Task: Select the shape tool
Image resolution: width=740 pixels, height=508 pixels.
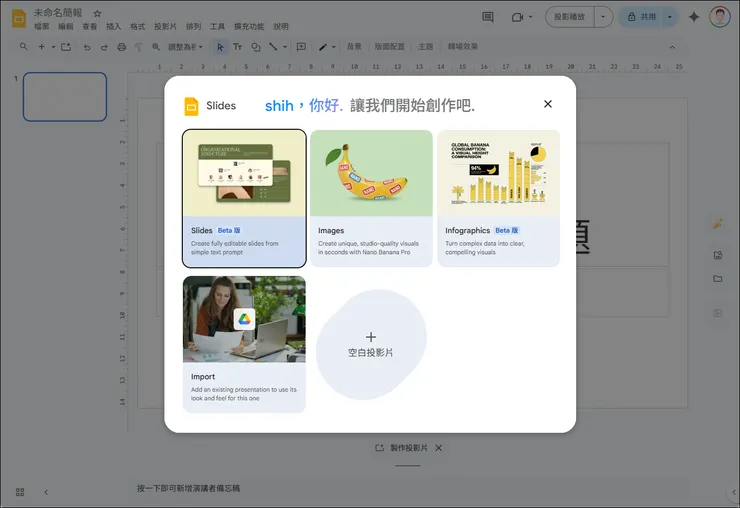Action: pos(255,47)
